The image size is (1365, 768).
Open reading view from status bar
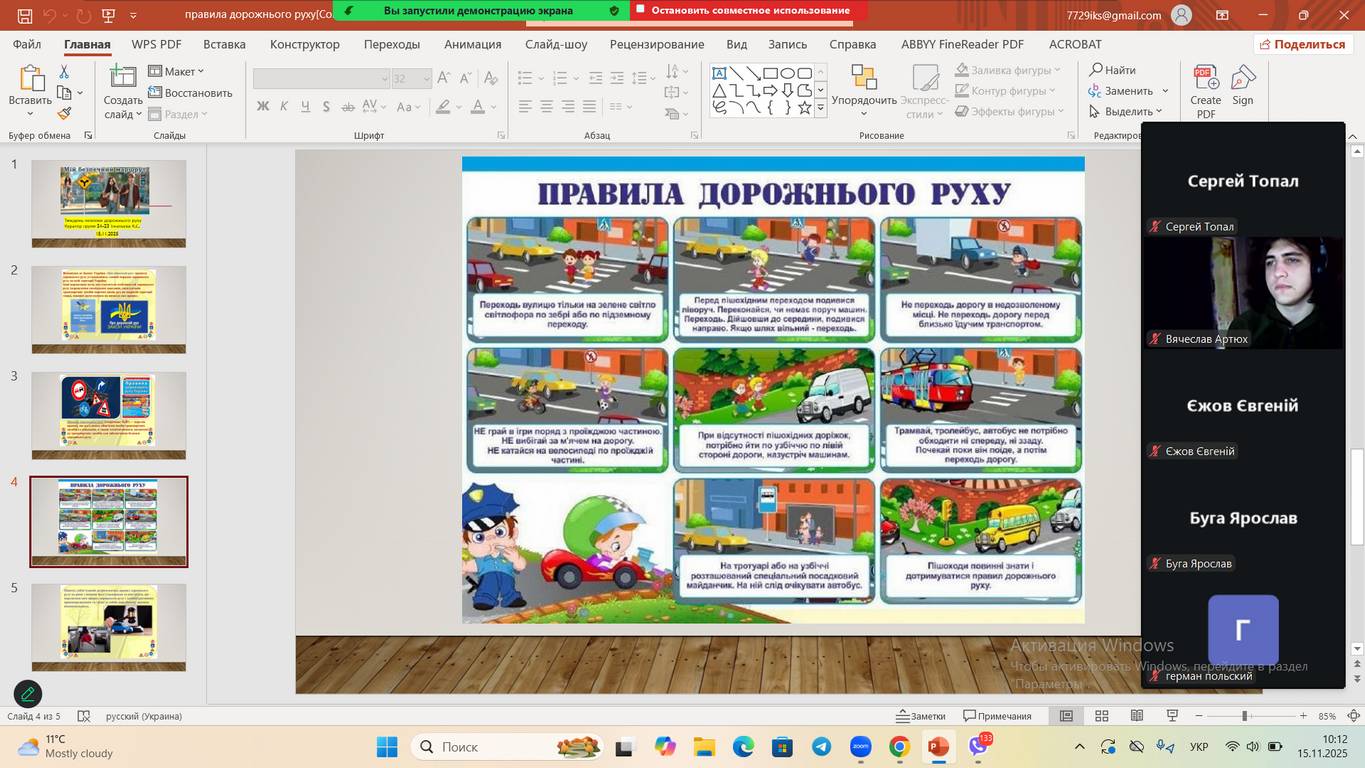[1137, 716]
